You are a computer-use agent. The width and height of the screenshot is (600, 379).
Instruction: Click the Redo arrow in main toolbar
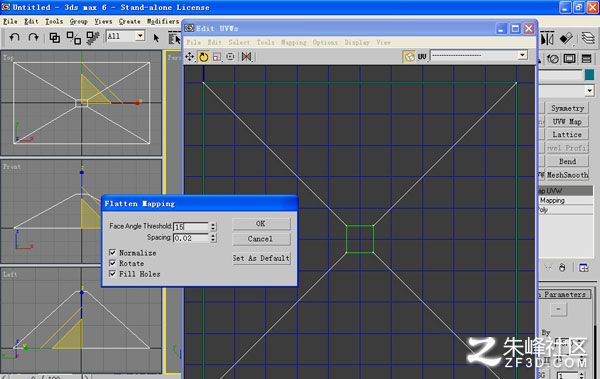coord(33,37)
